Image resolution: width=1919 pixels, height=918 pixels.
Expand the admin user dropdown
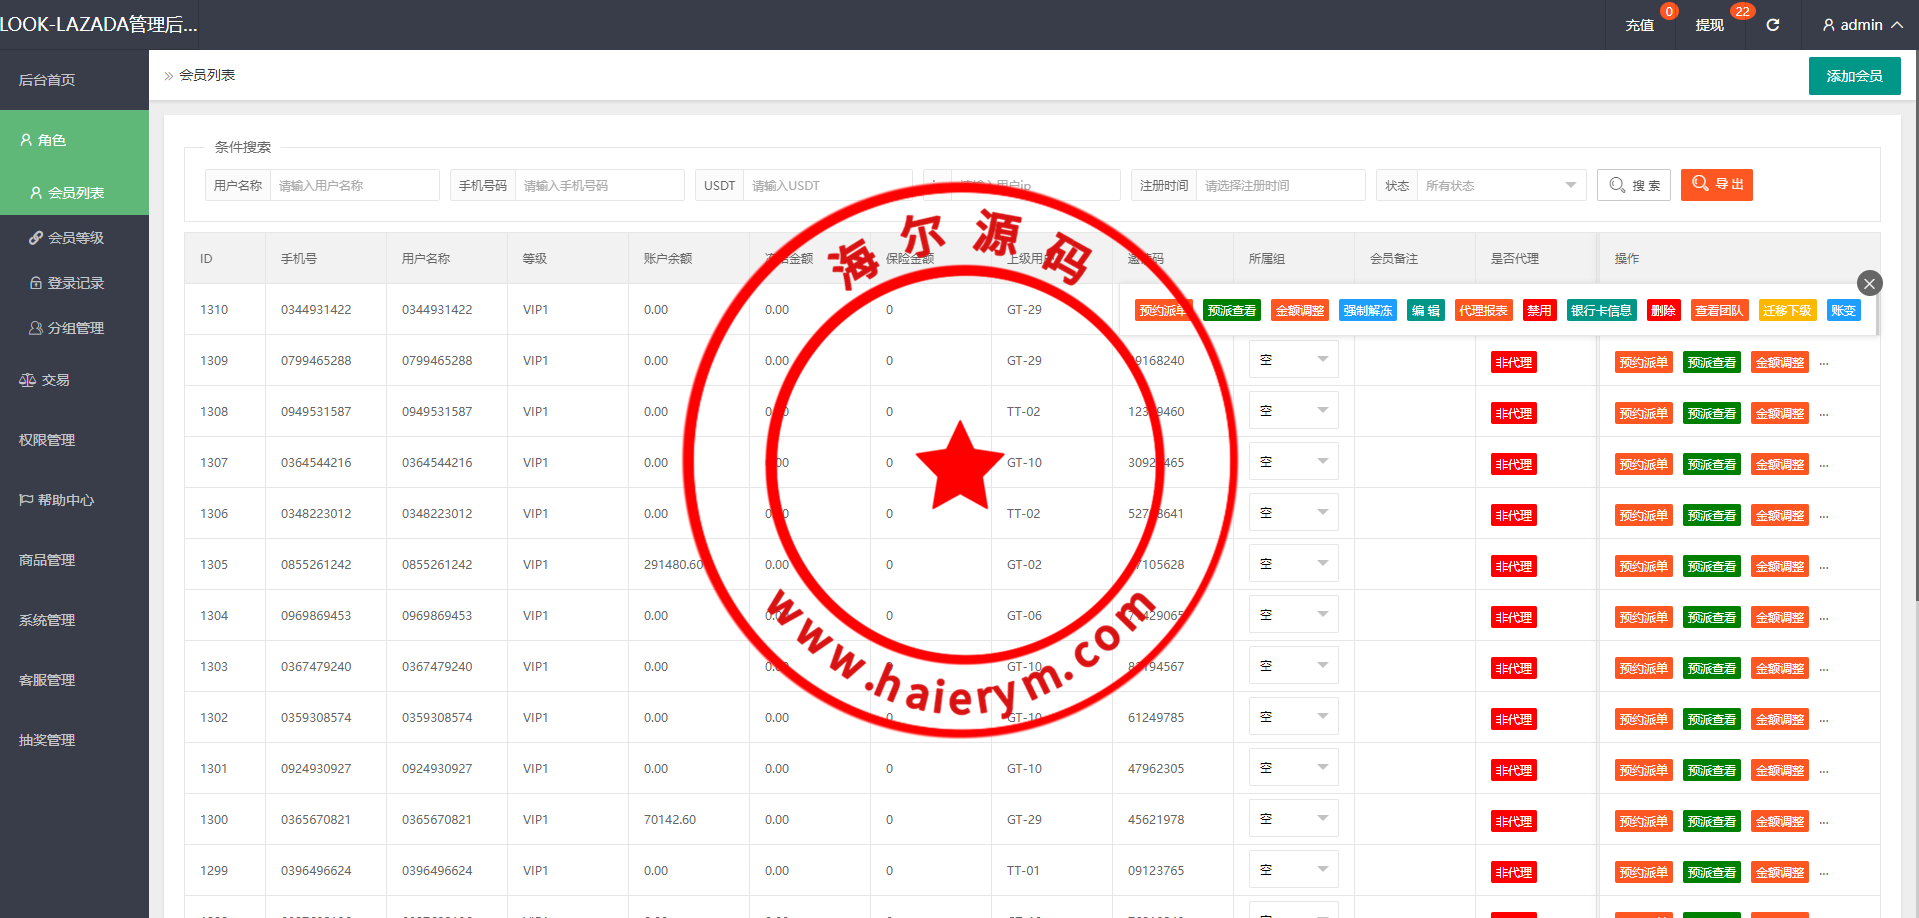(x=1862, y=25)
